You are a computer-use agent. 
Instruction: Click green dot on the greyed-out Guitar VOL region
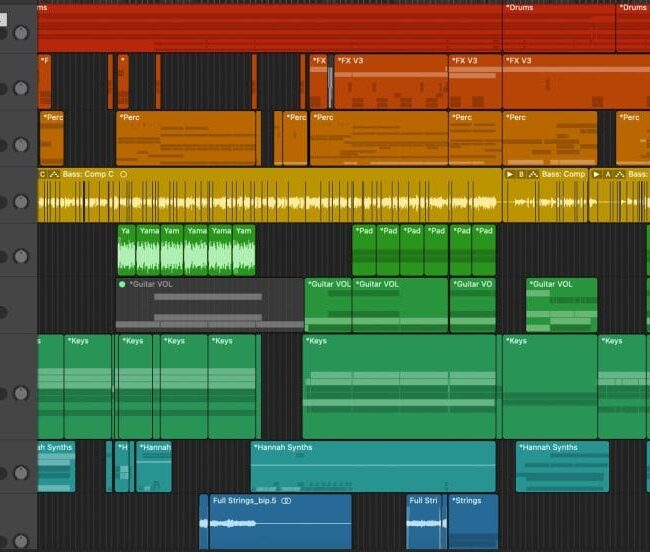[122, 284]
